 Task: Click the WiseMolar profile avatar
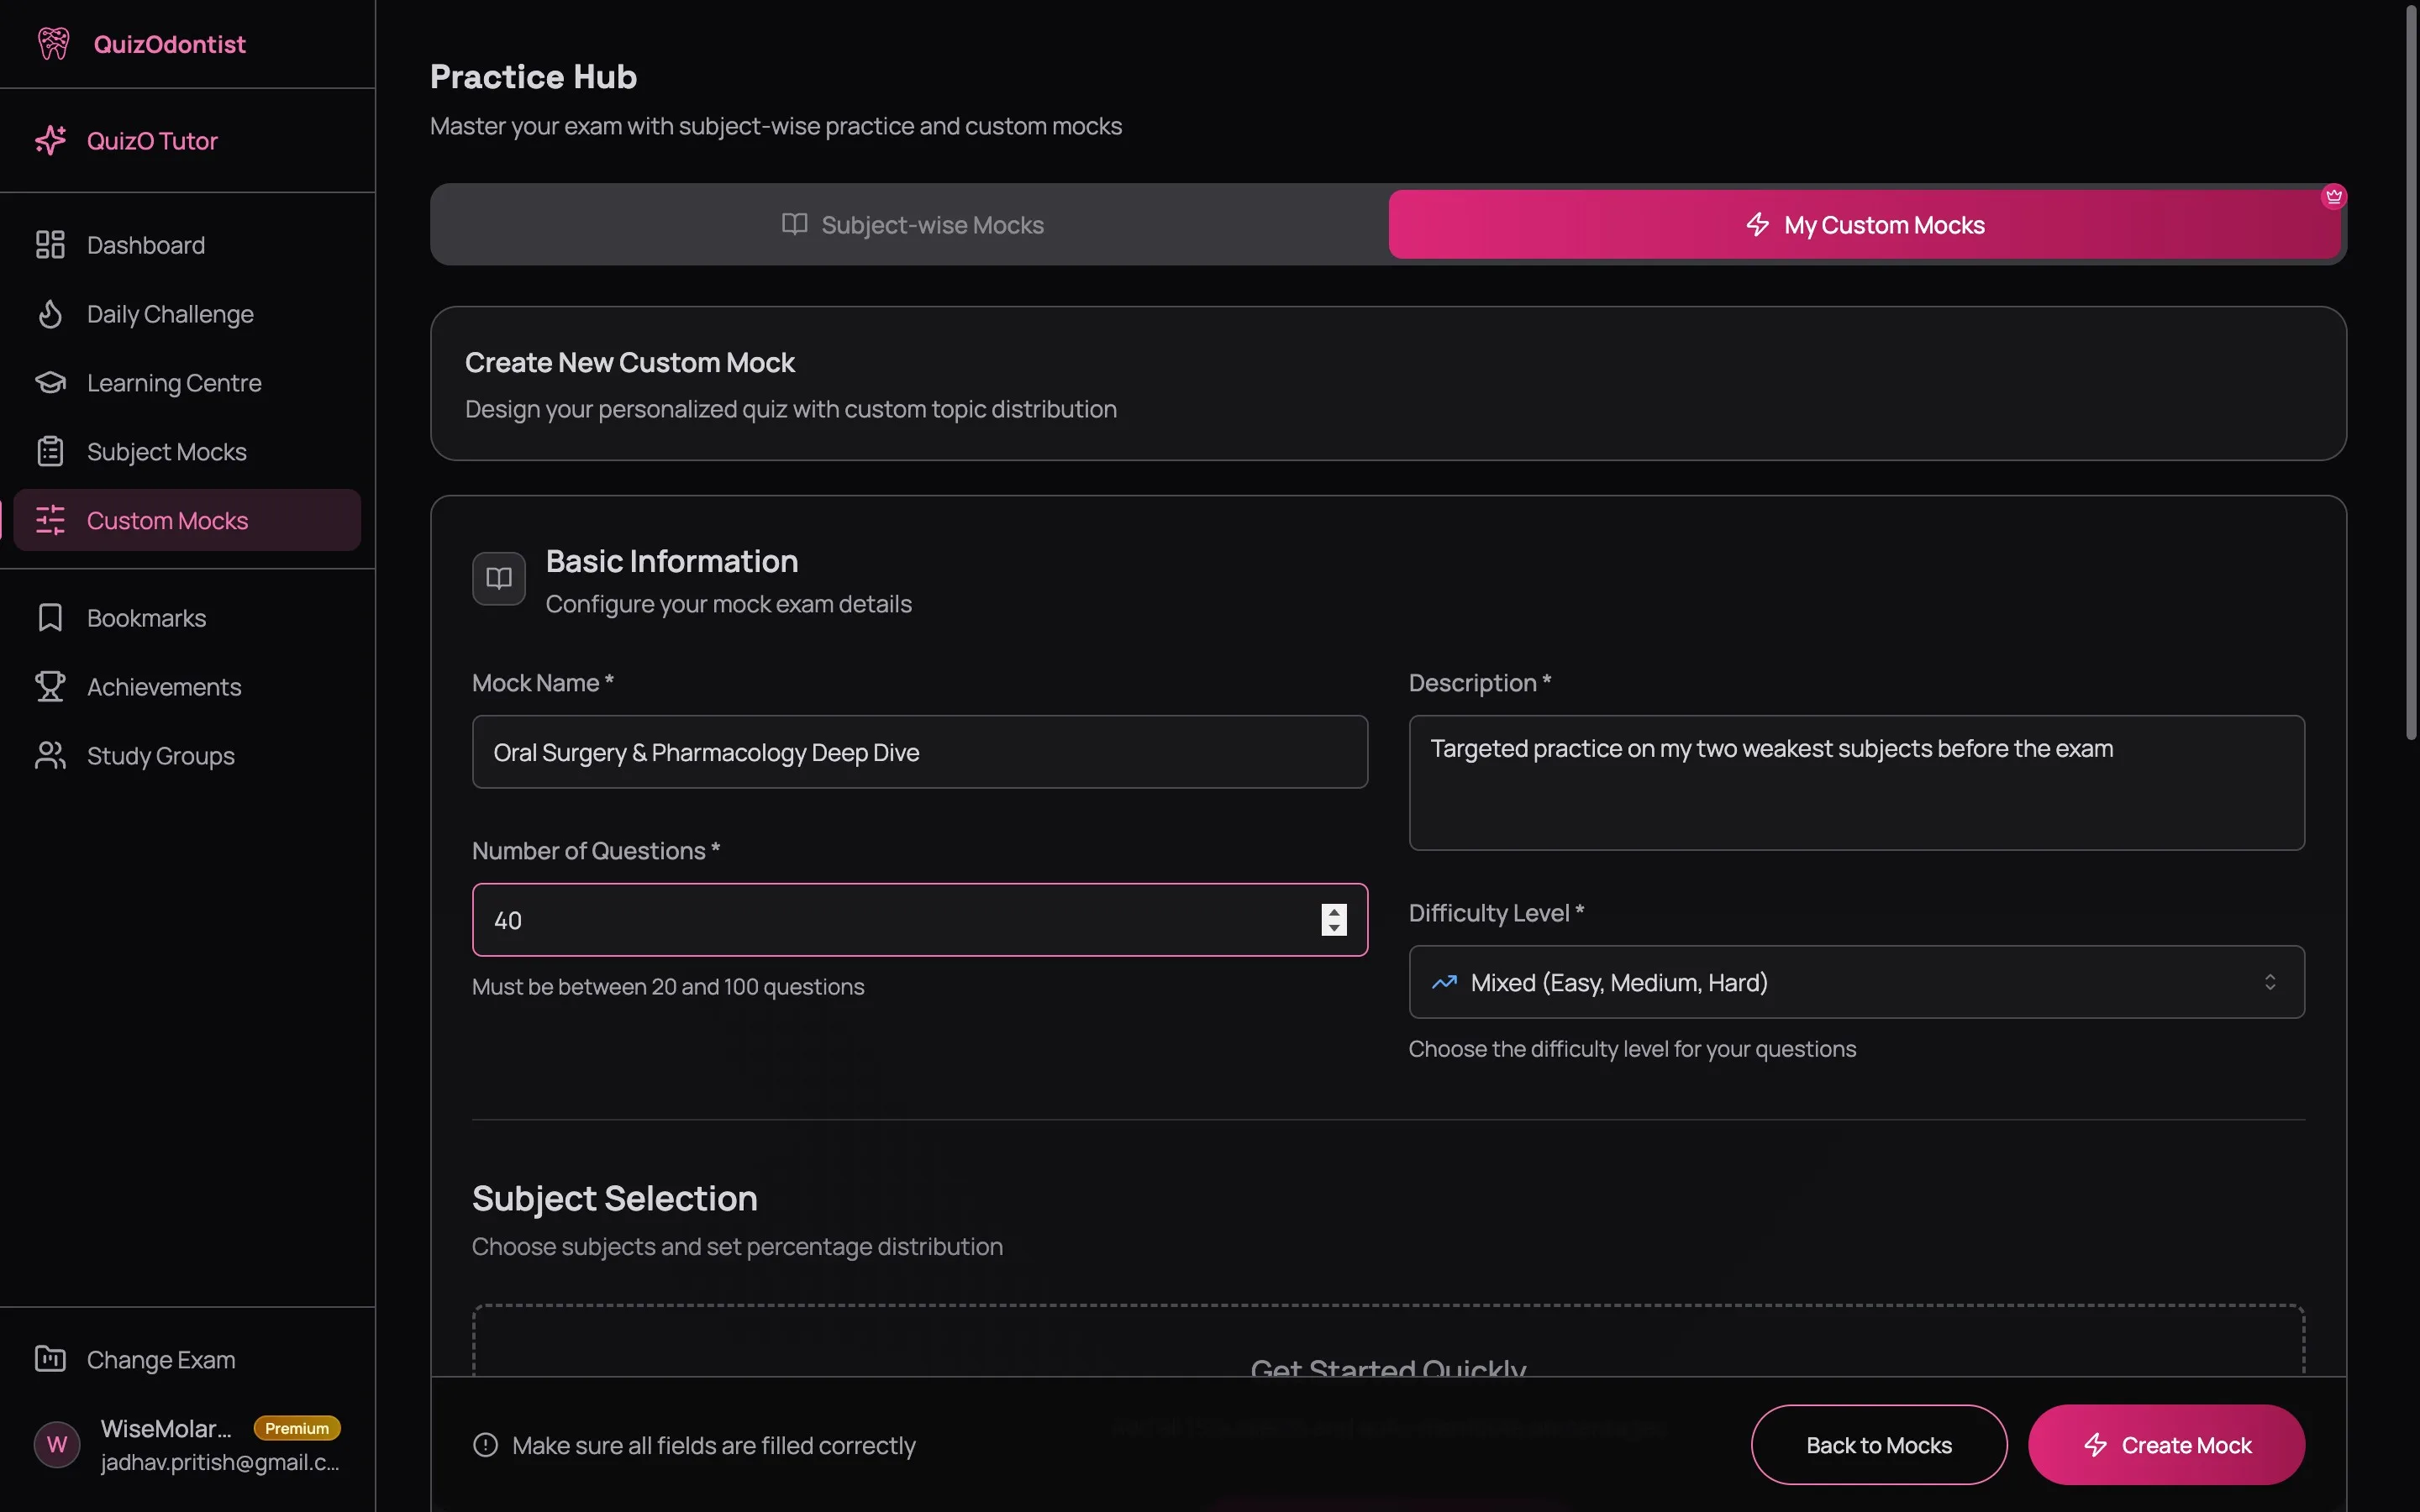click(x=56, y=1443)
